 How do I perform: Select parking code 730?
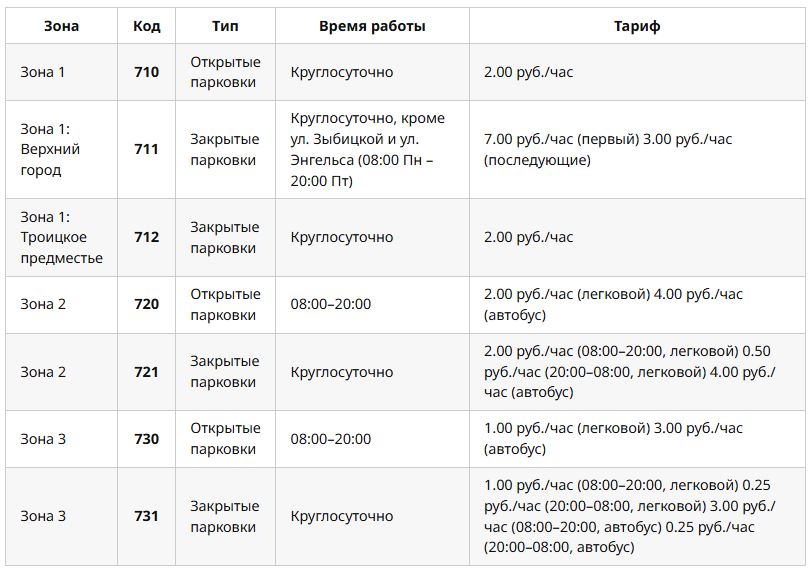pos(146,439)
